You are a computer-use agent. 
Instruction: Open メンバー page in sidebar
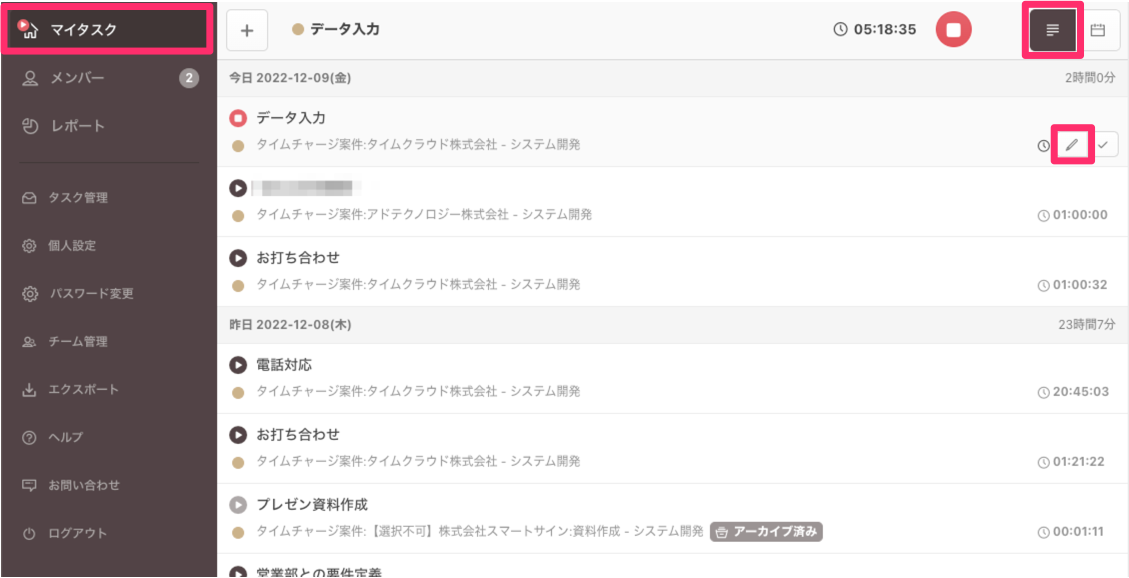coord(77,78)
